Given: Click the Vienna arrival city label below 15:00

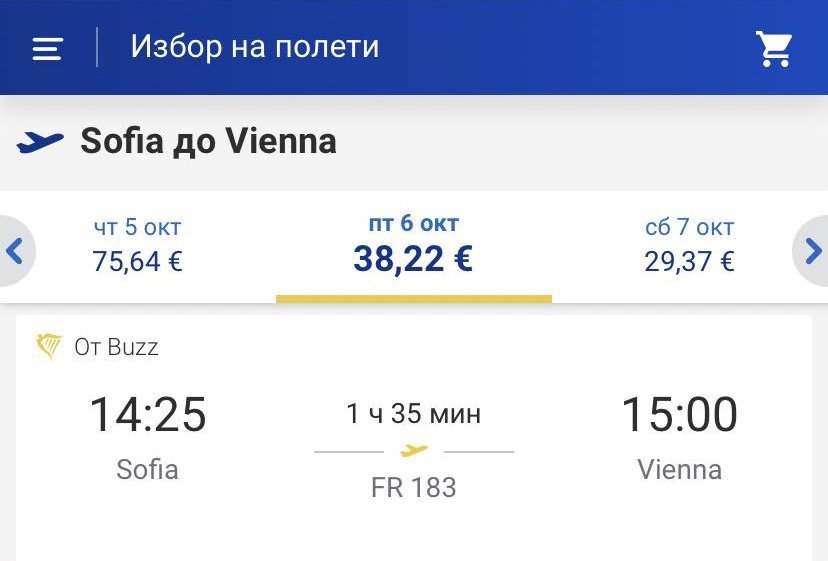Looking at the screenshot, I should point(679,469).
